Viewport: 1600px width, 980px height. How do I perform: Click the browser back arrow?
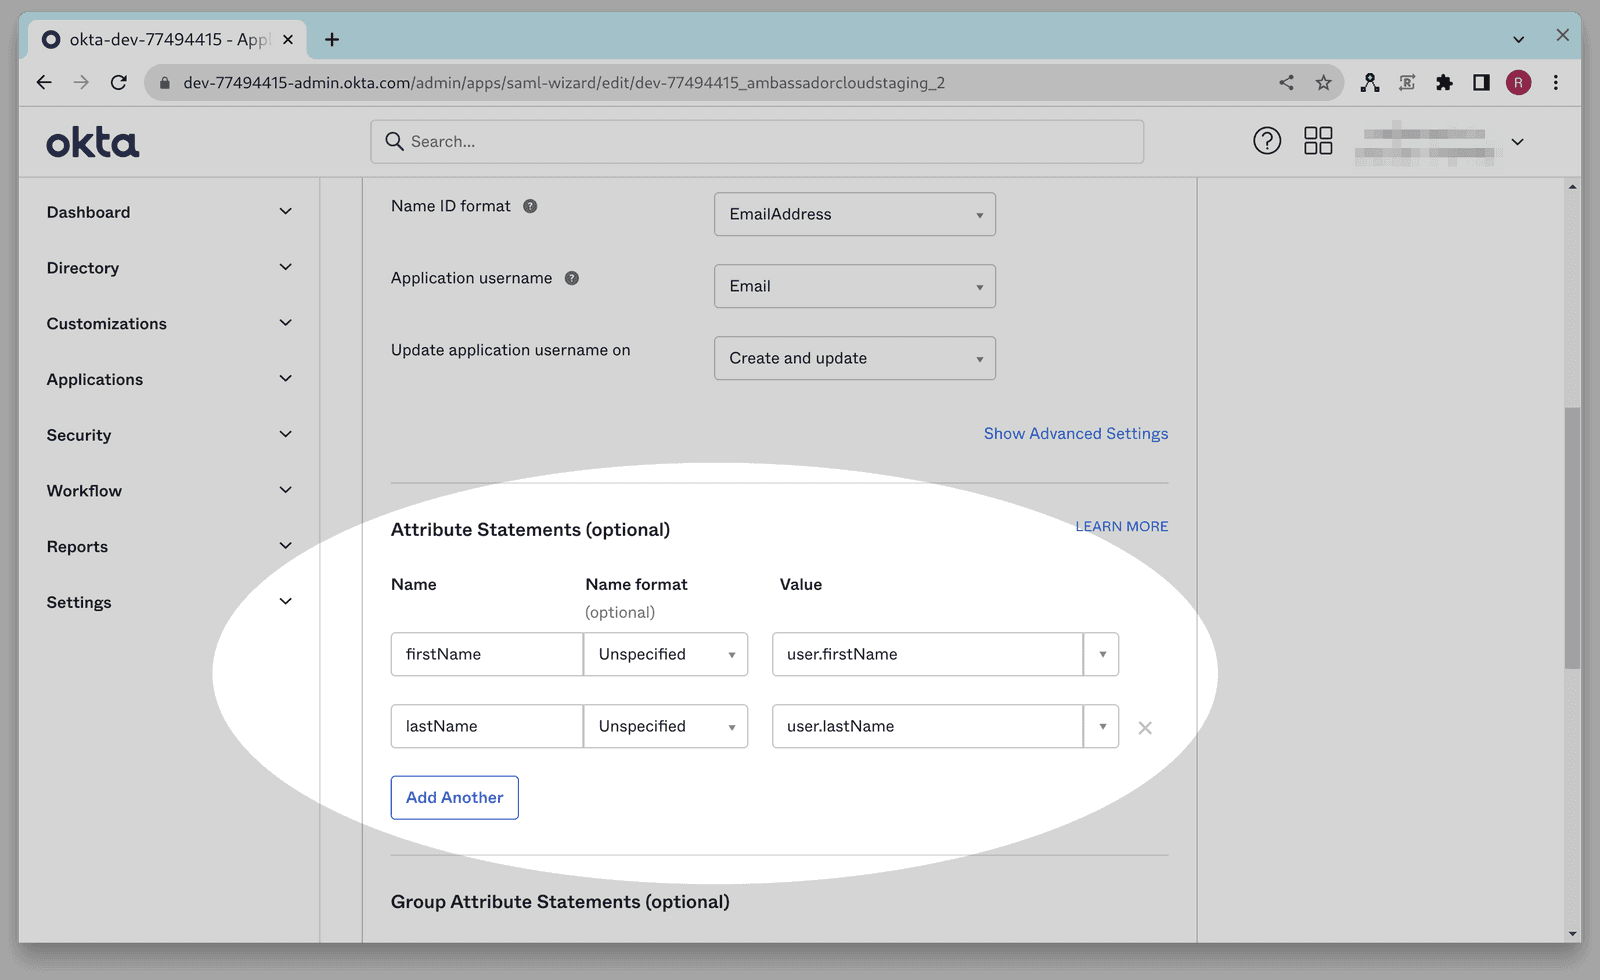pos(44,83)
